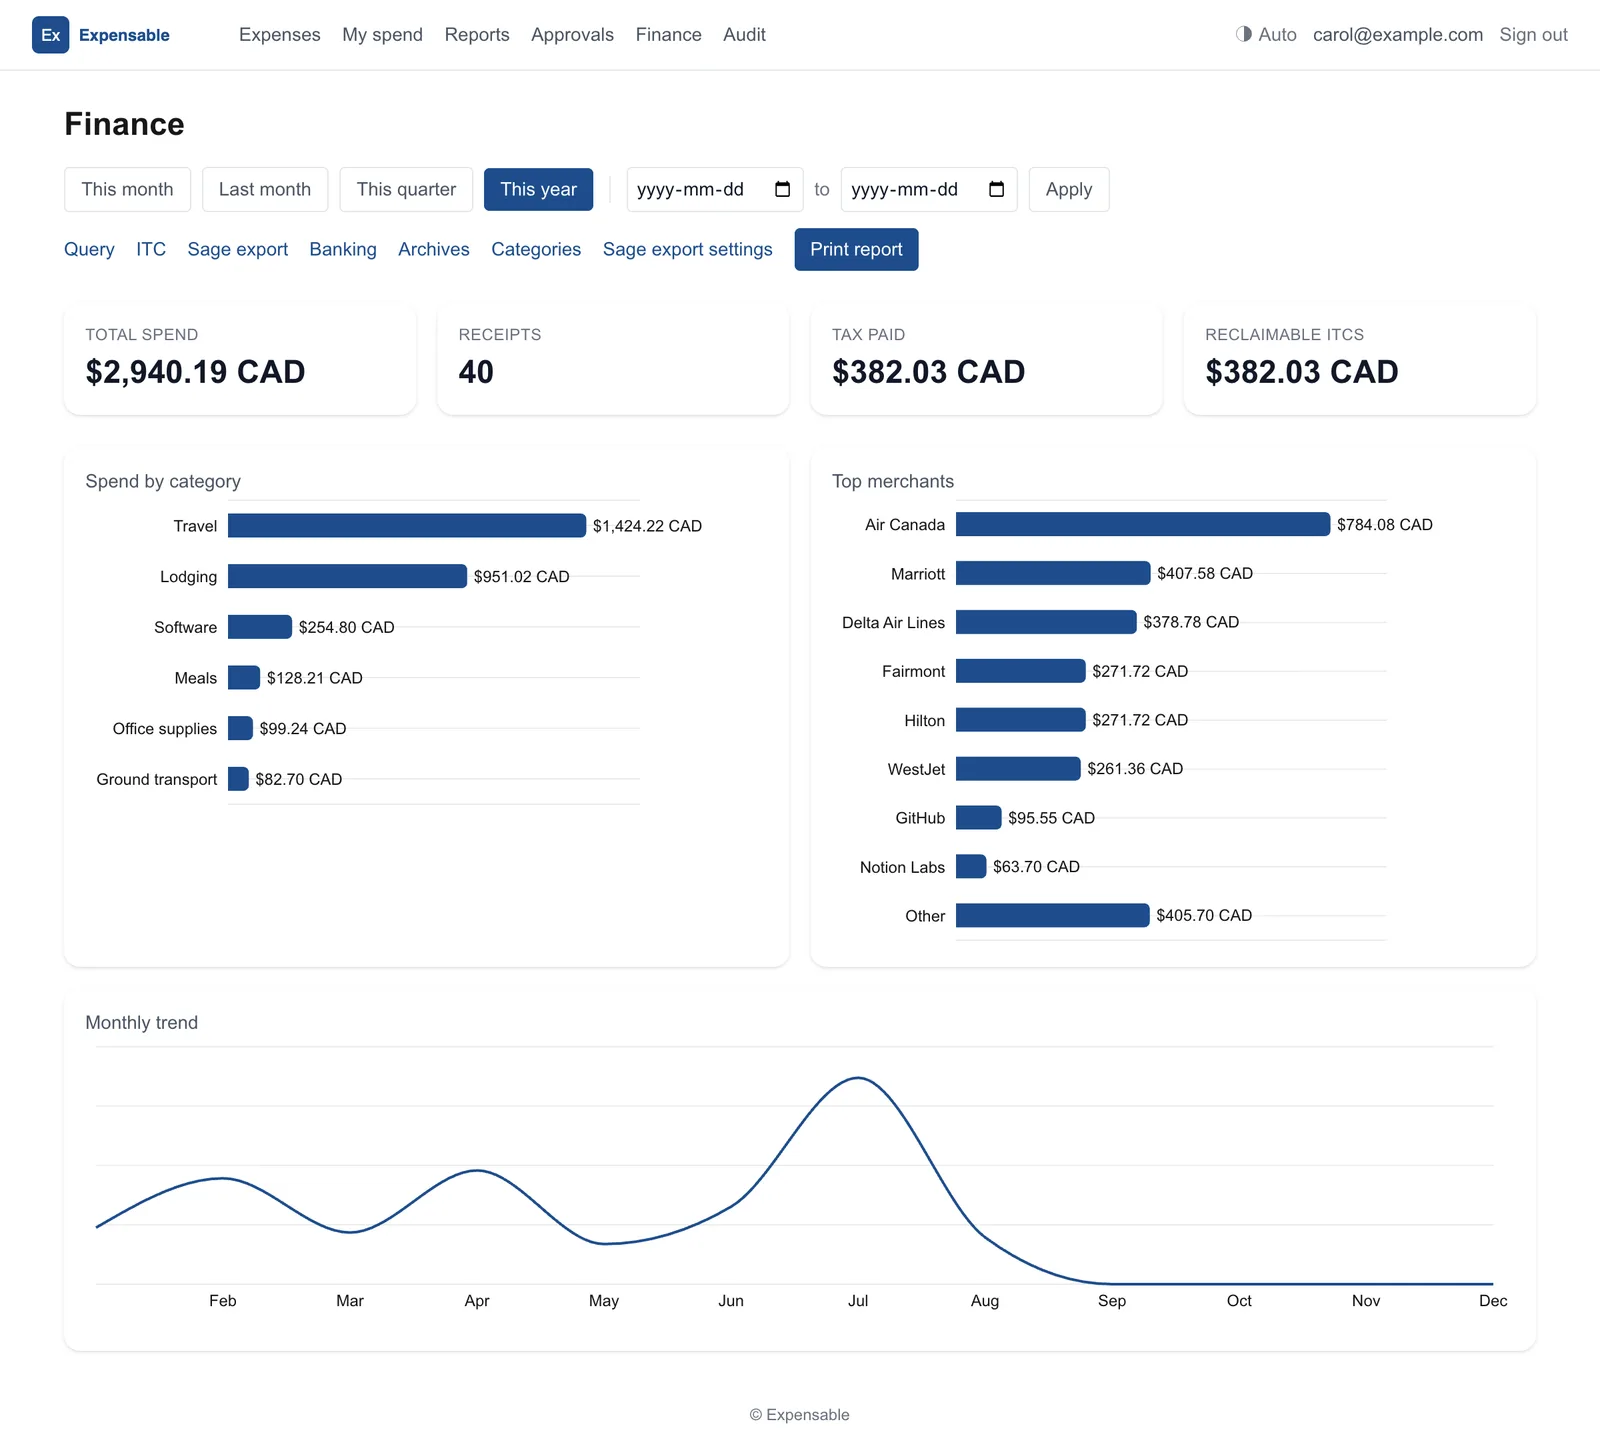The width and height of the screenshot is (1600, 1447).
Task: Click the Air Canada merchant bar
Action: coord(1142,524)
